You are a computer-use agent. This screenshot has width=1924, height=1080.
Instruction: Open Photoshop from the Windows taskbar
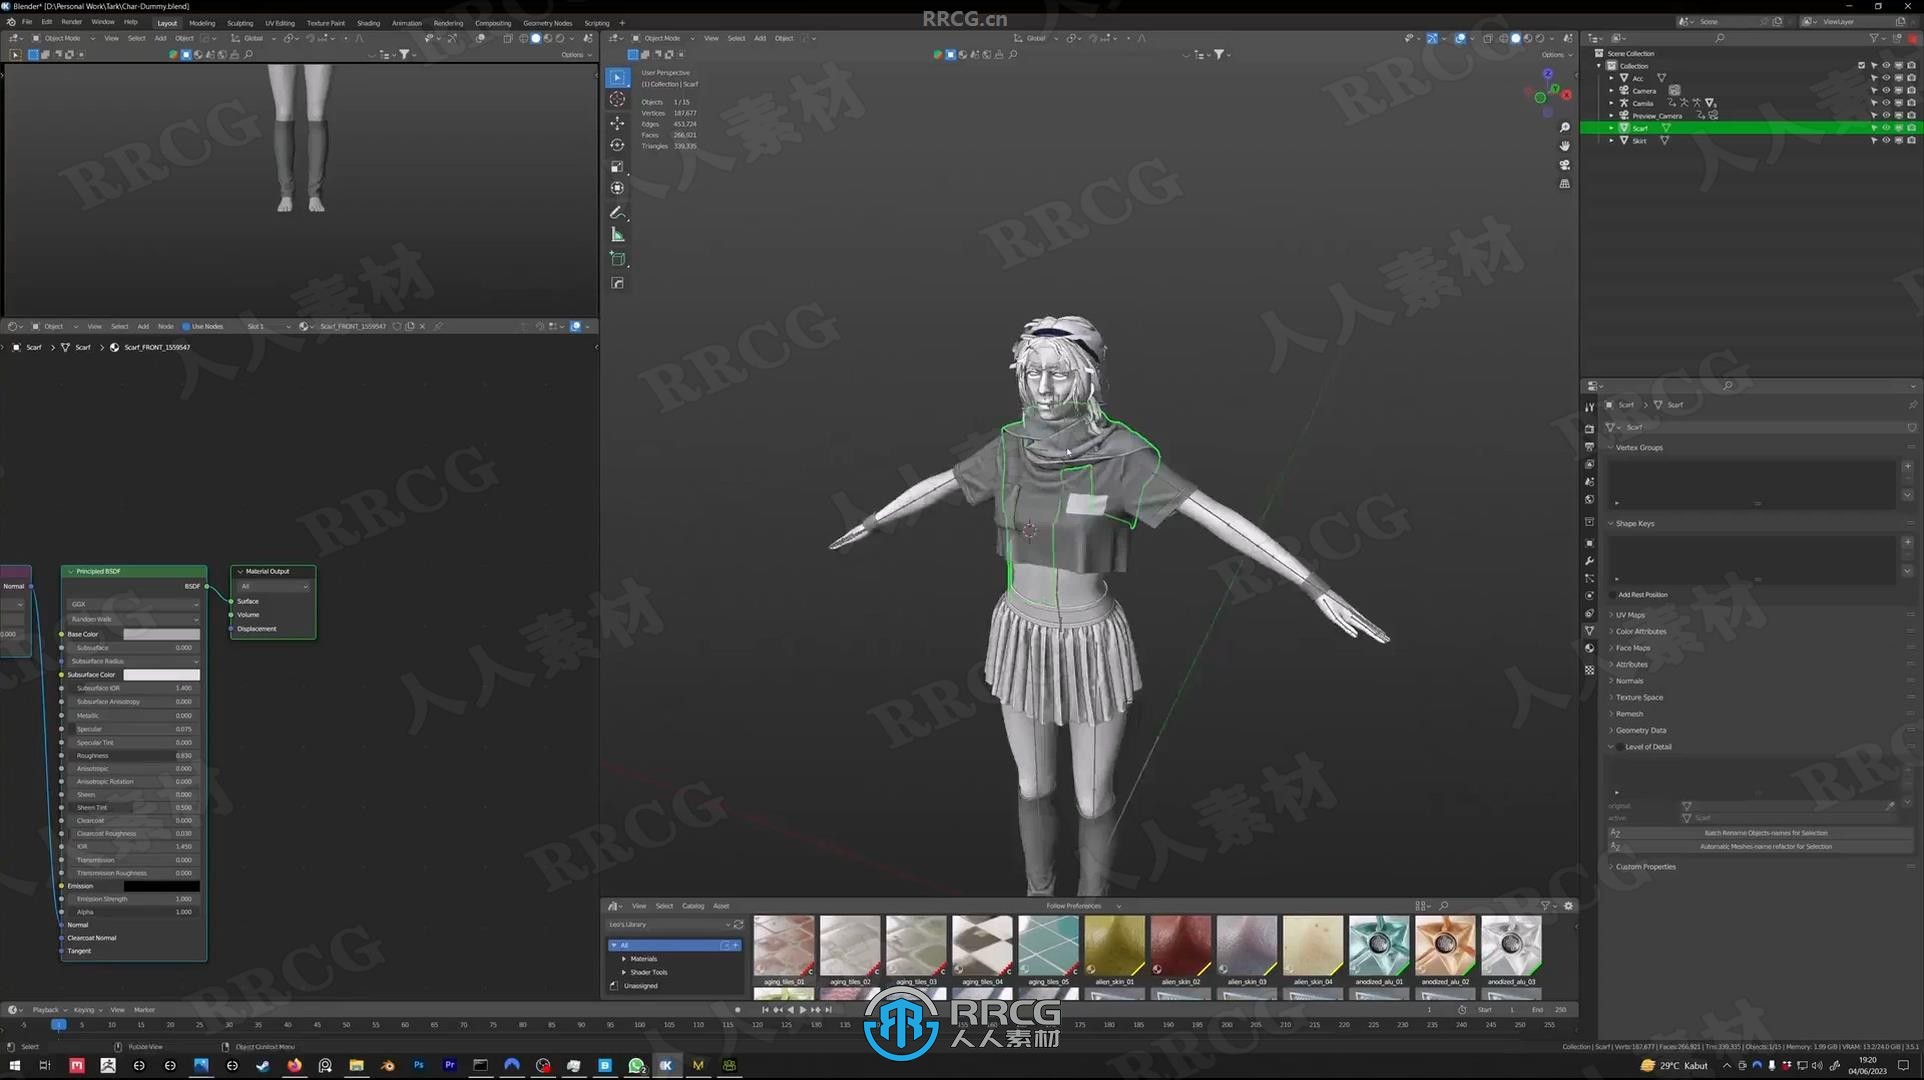point(418,1065)
